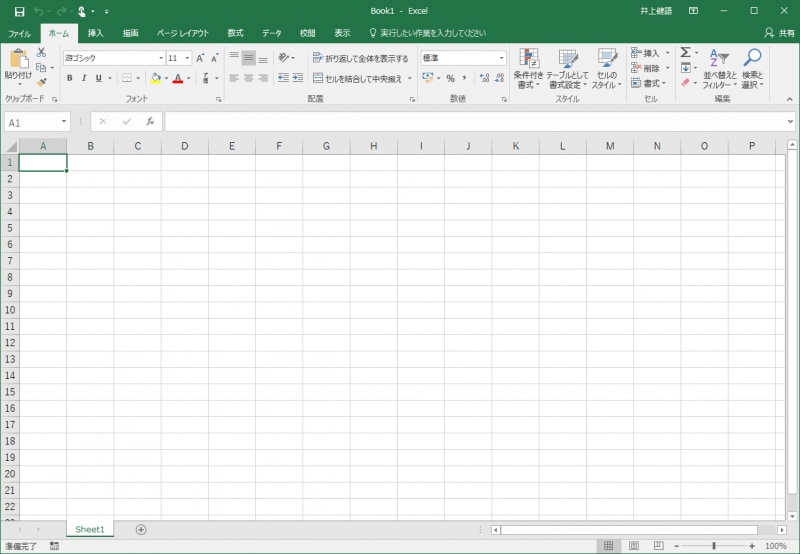800x554 pixels.
Task: Click the increase indent icon
Action: tap(297, 78)
